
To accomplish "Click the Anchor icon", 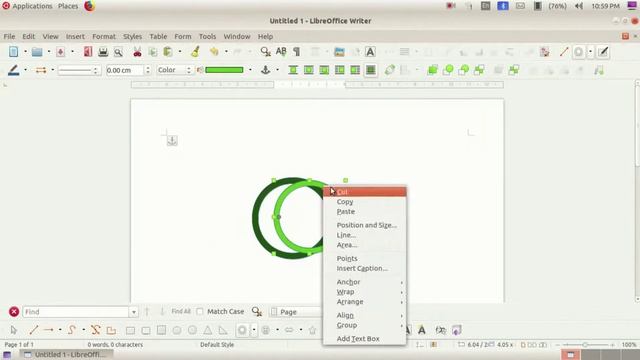I will pos(265,70).
